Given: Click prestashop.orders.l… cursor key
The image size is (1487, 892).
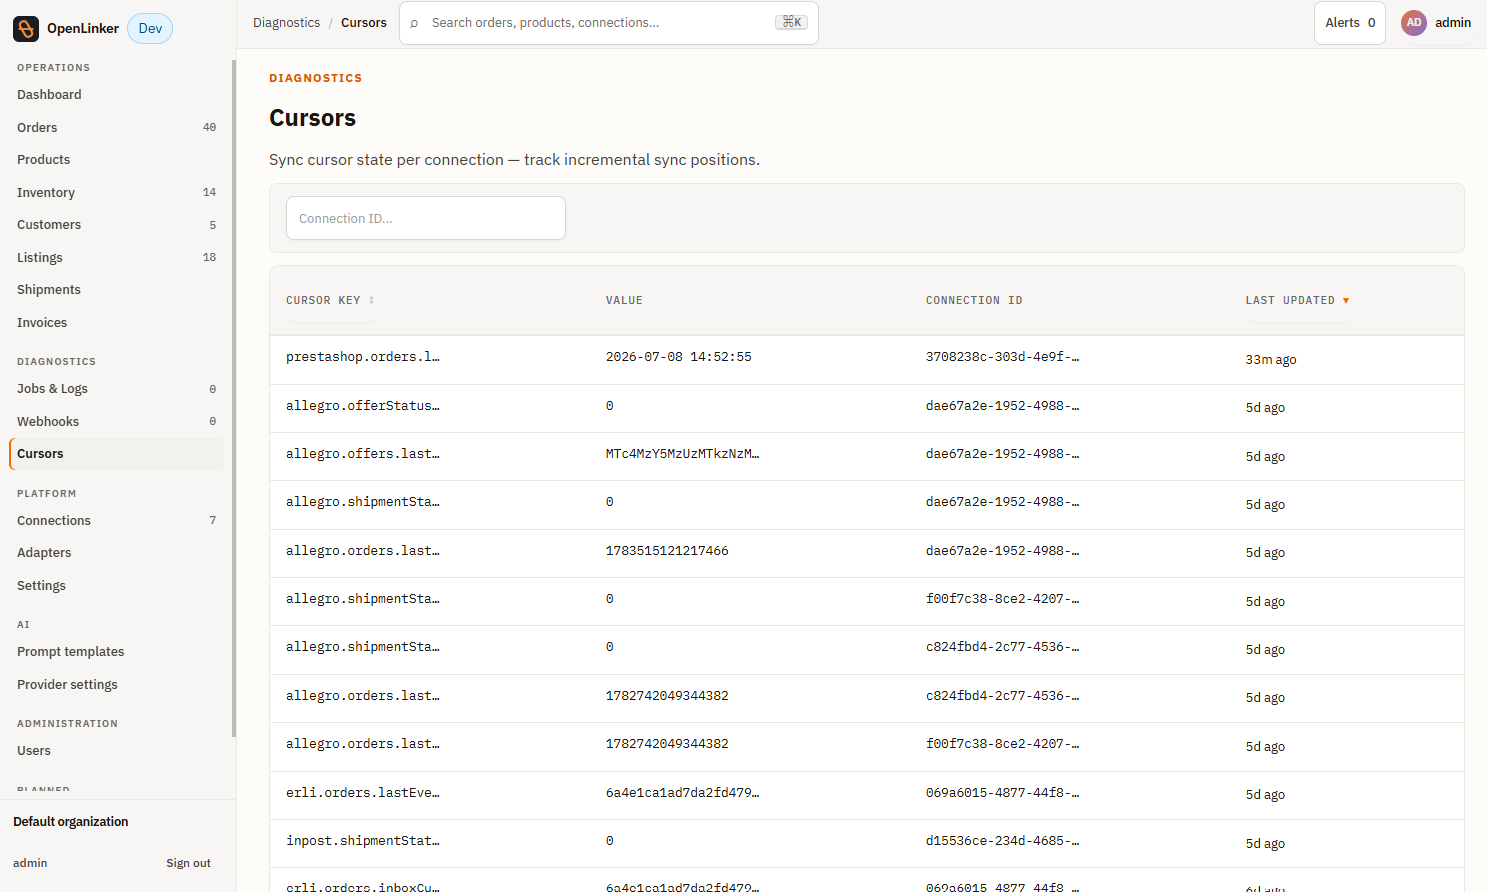Looking at the screenshot, I should pyautogui.click(x=362, y=357).
